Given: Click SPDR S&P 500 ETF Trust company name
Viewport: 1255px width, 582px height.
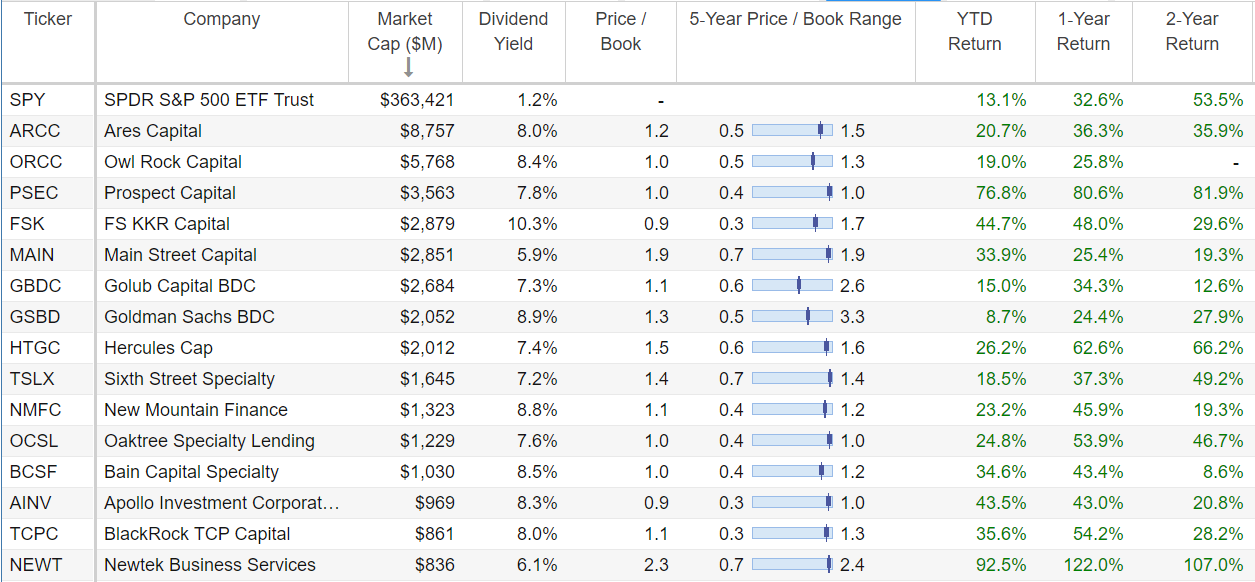Looking at the screenshot, I should point(209,100).
